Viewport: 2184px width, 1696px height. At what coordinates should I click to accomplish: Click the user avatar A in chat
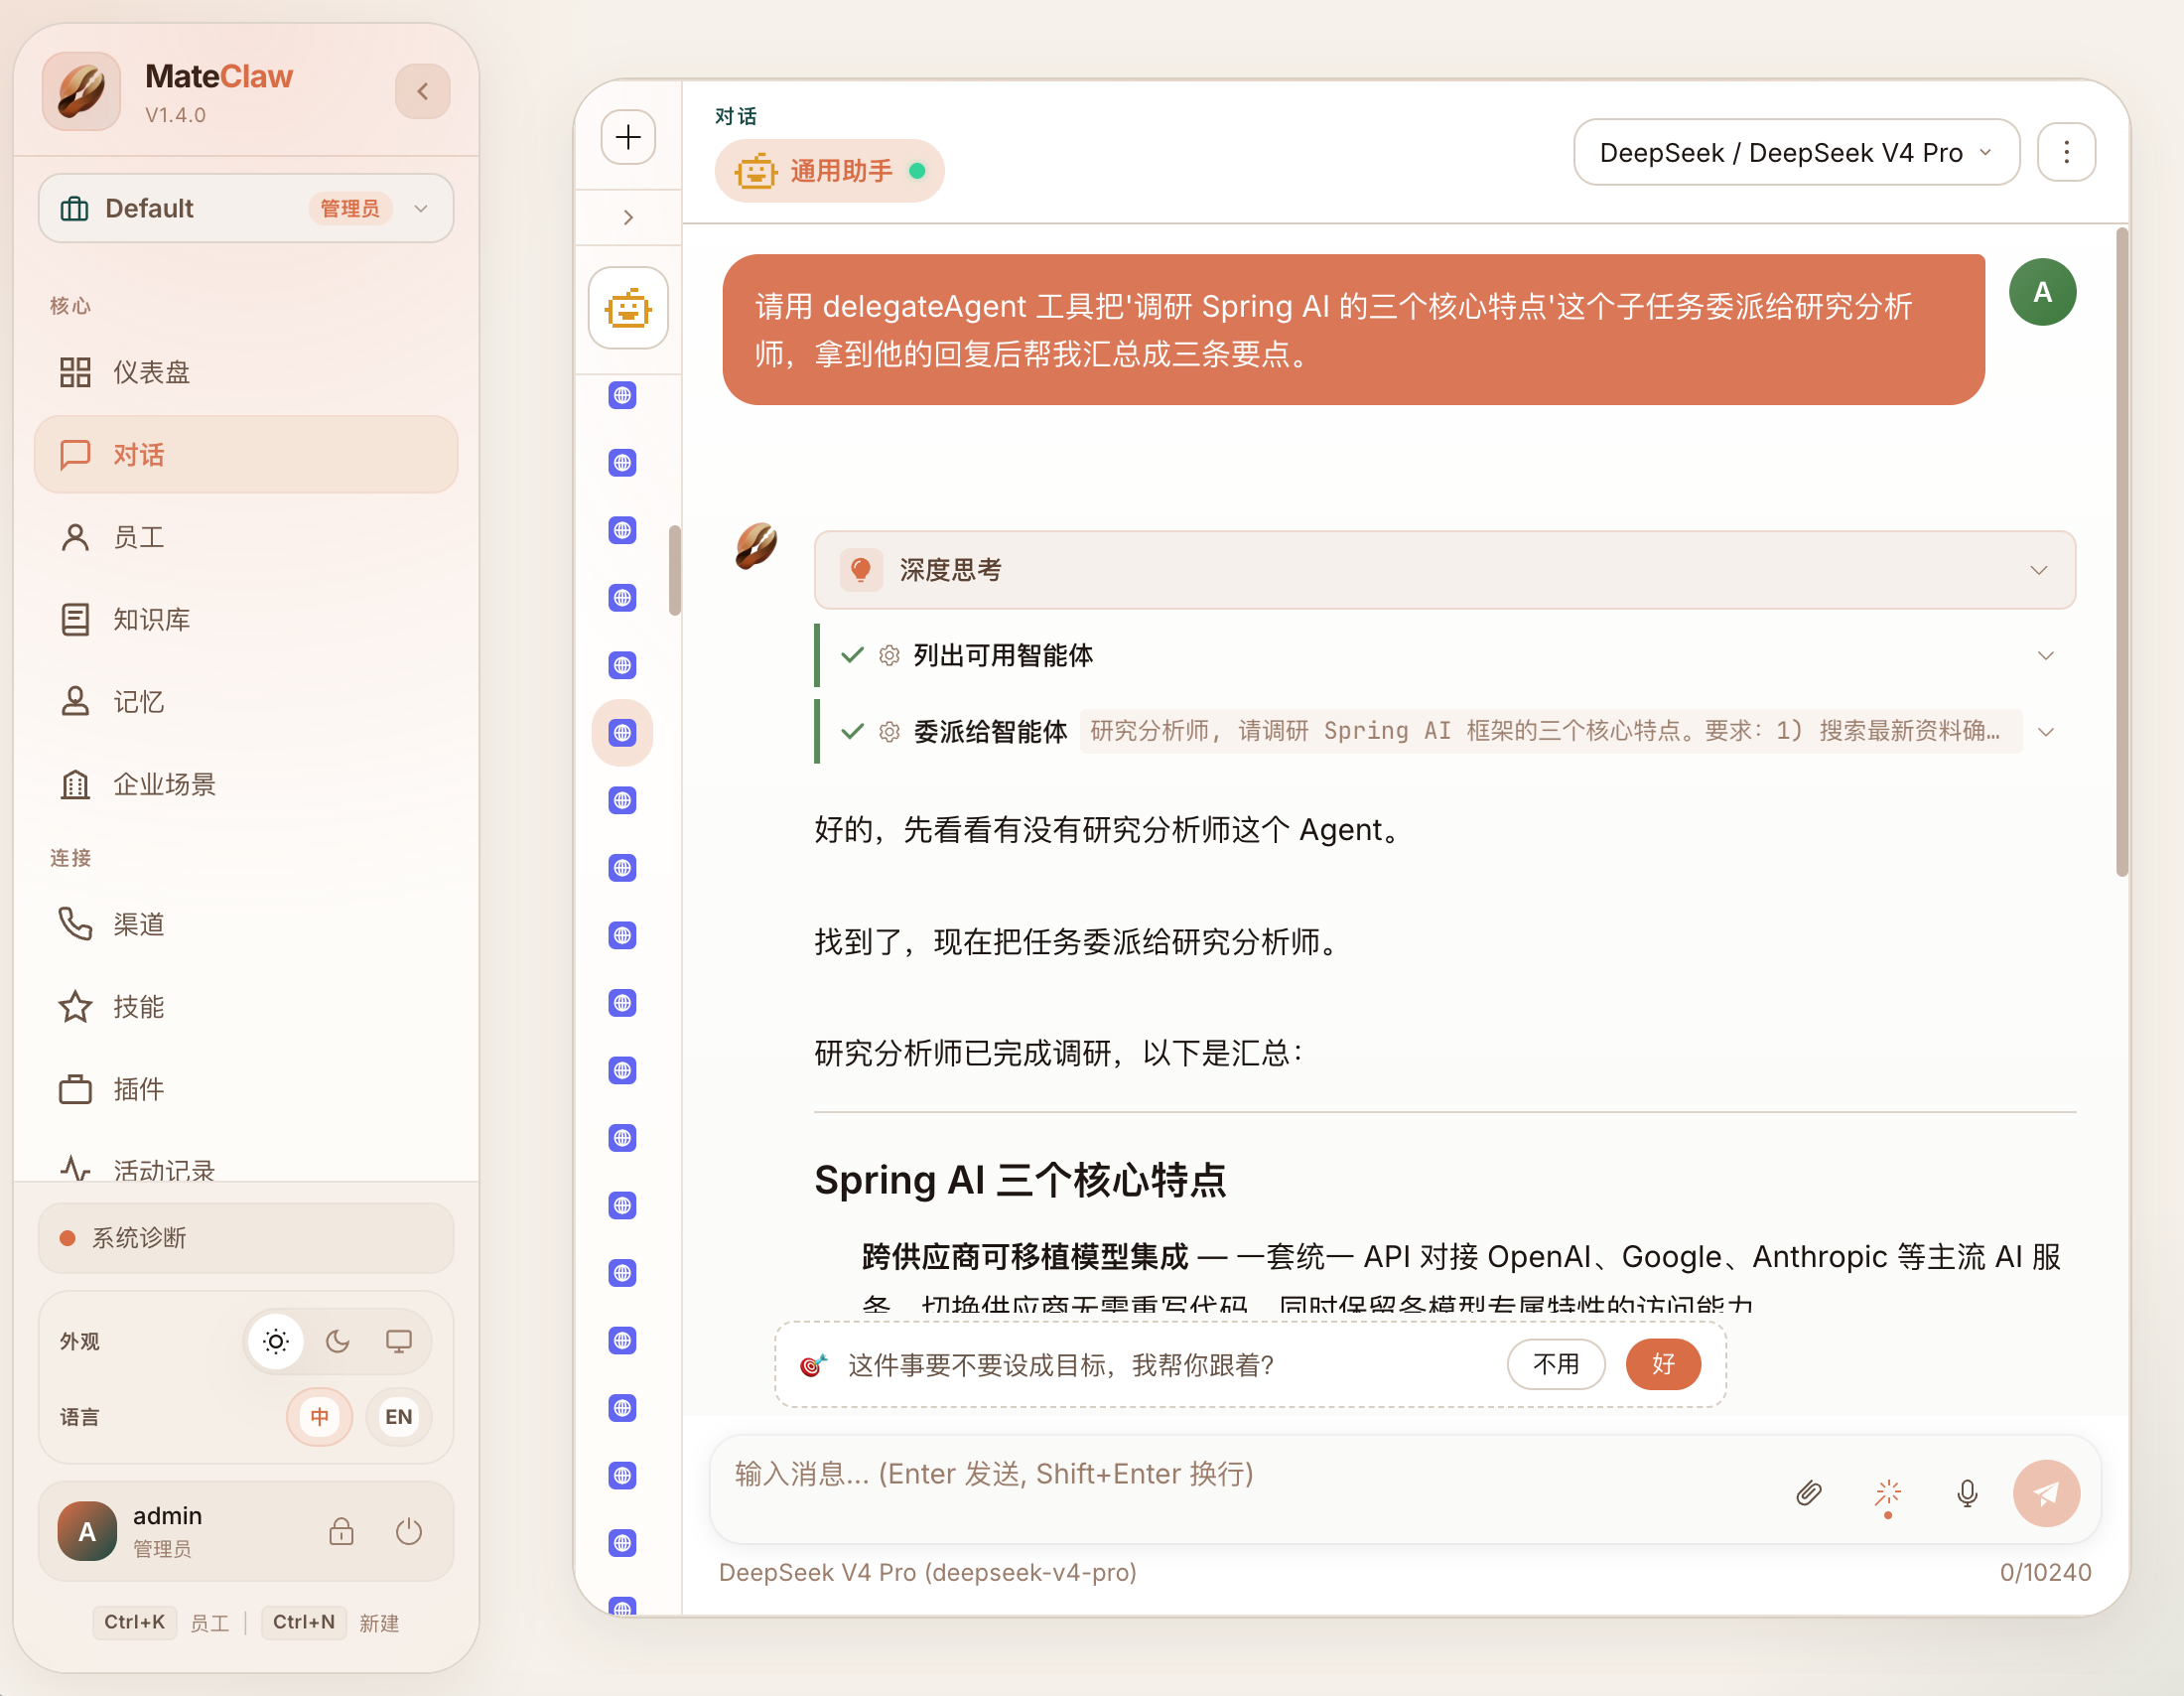pyautogui.click(x=2042, y=292)
